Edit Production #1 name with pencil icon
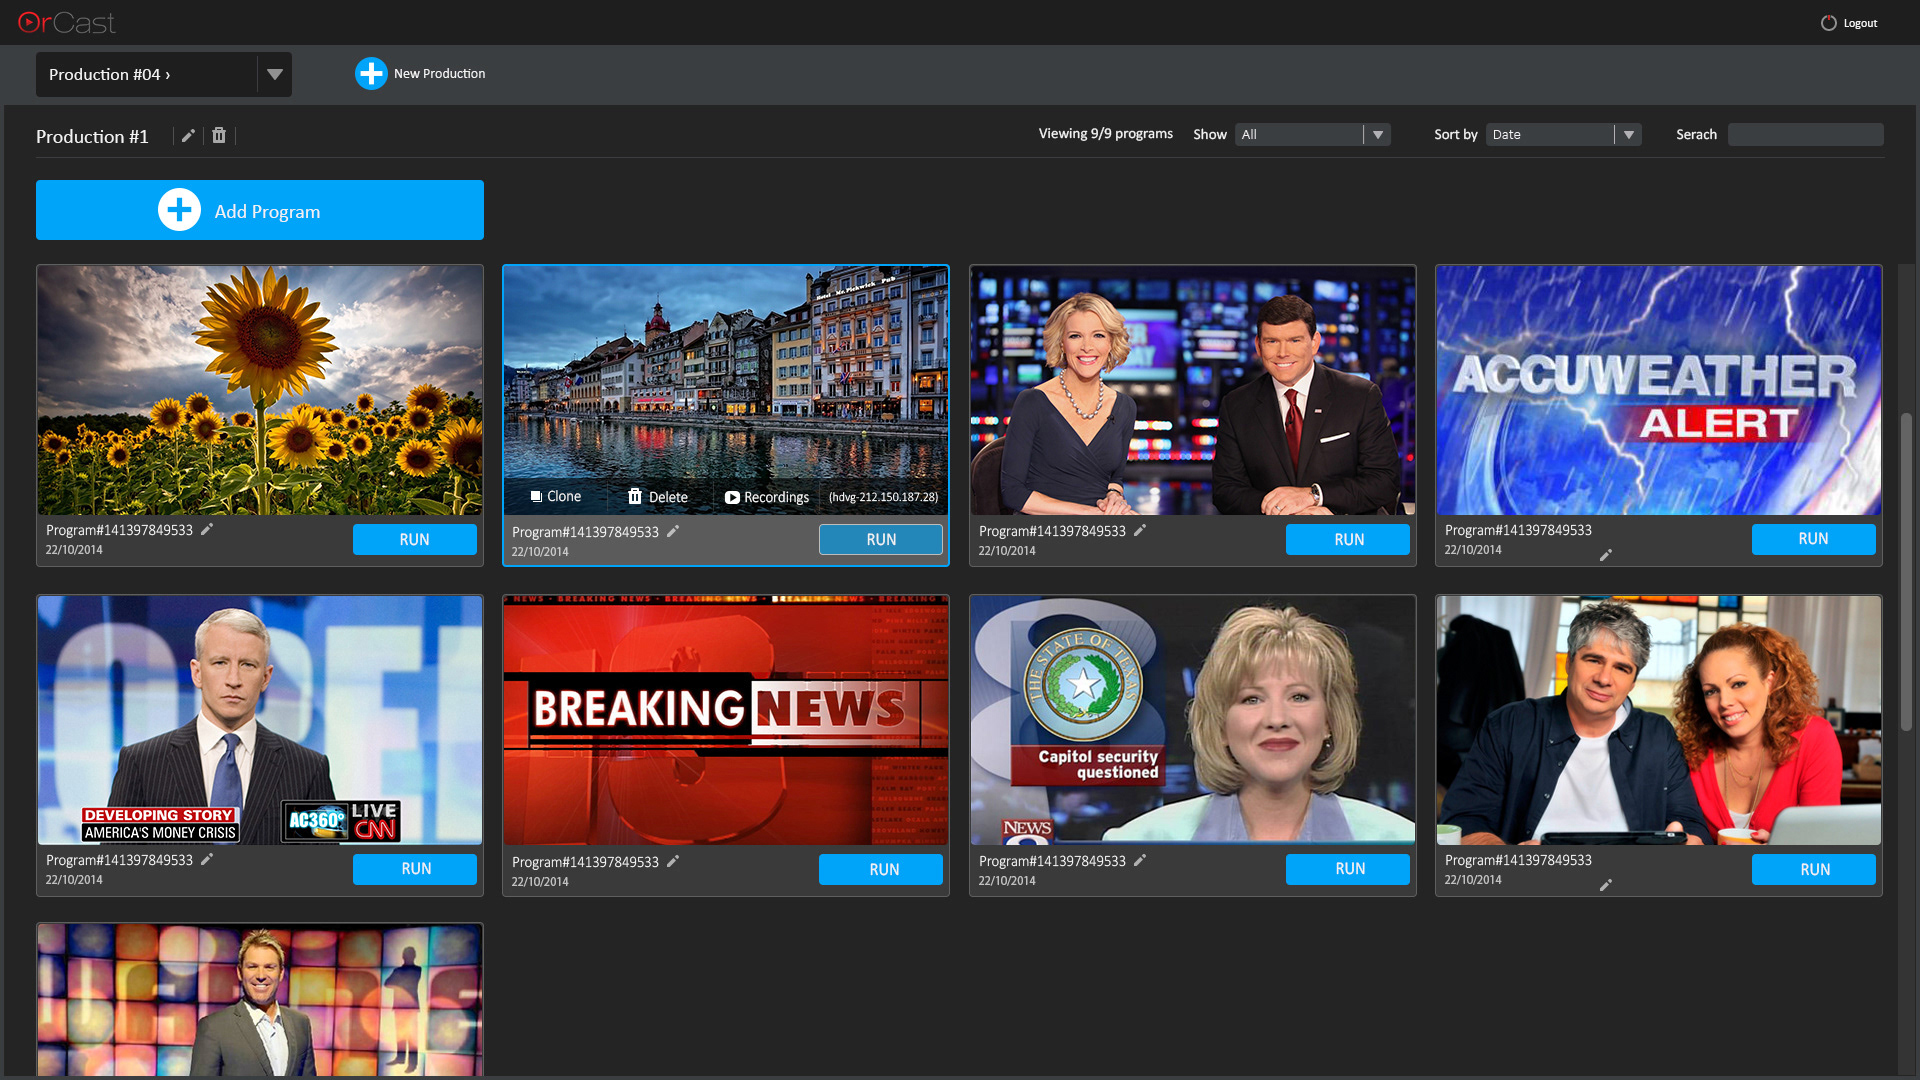Viewport: 1920px width, 1080px height. click(188, 136)
